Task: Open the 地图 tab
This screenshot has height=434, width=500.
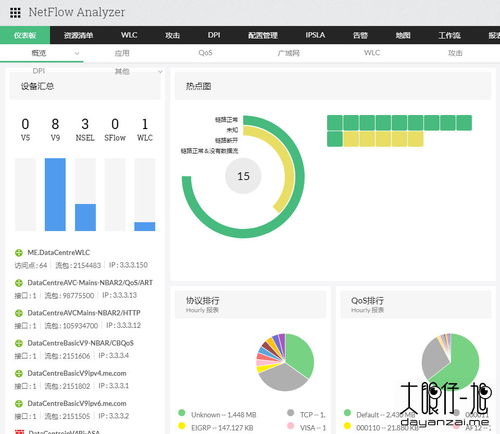Action: point(403,35)
